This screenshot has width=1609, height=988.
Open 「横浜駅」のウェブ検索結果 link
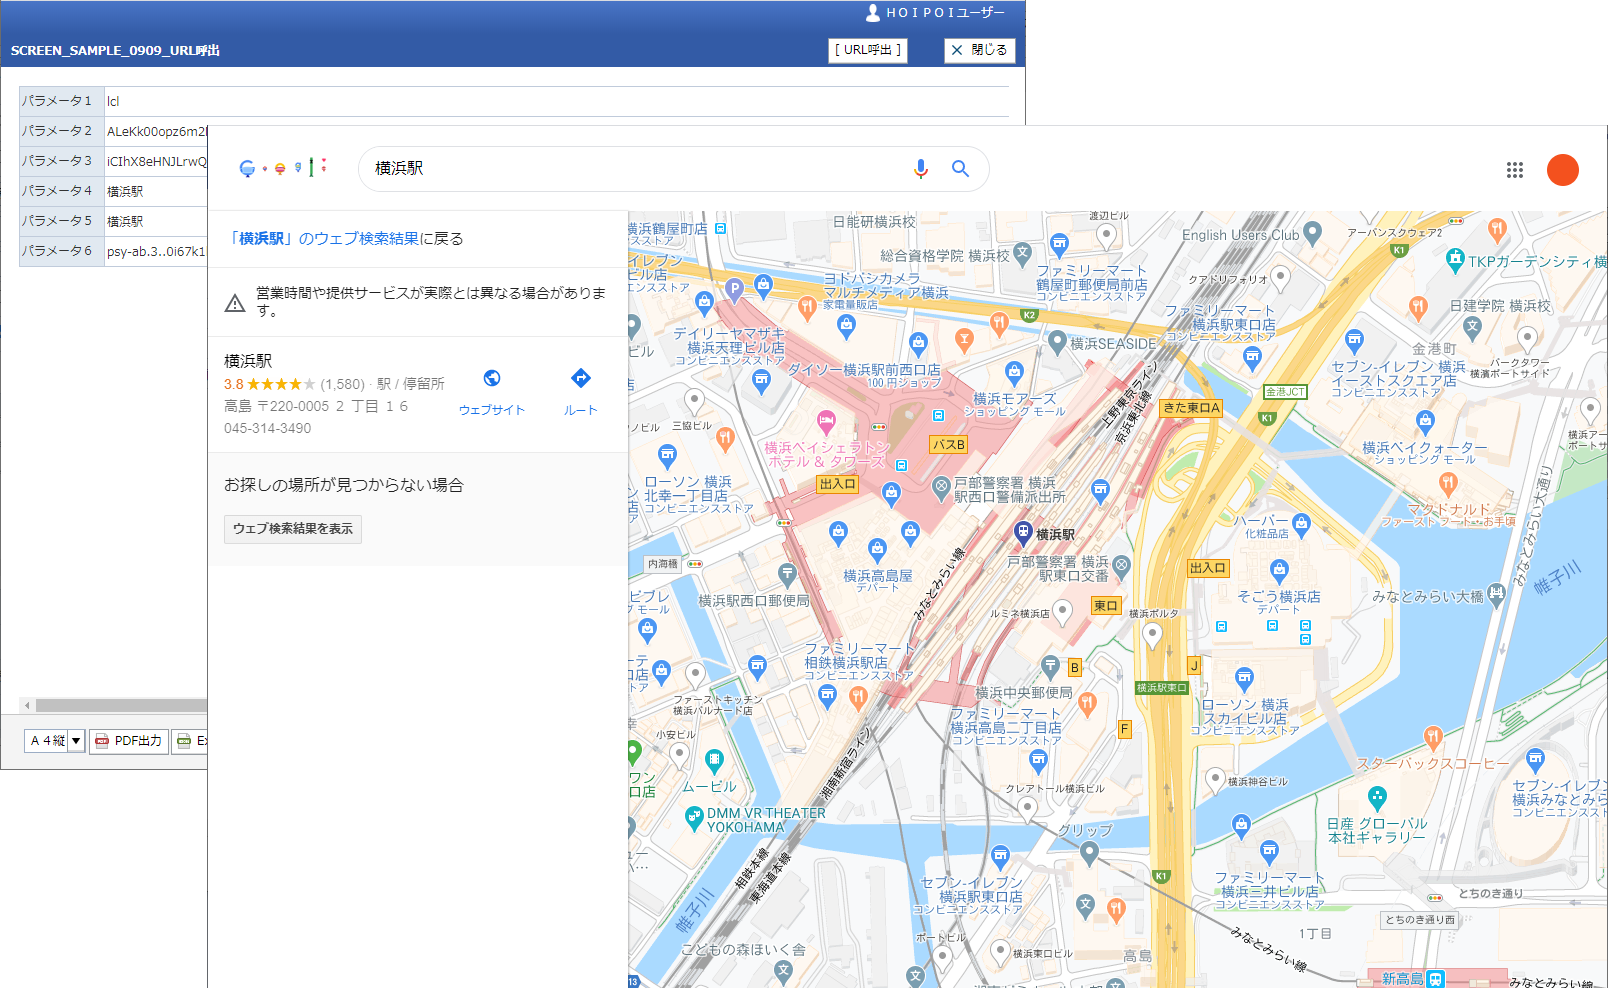pyautogui.click(x=324, y=239)
